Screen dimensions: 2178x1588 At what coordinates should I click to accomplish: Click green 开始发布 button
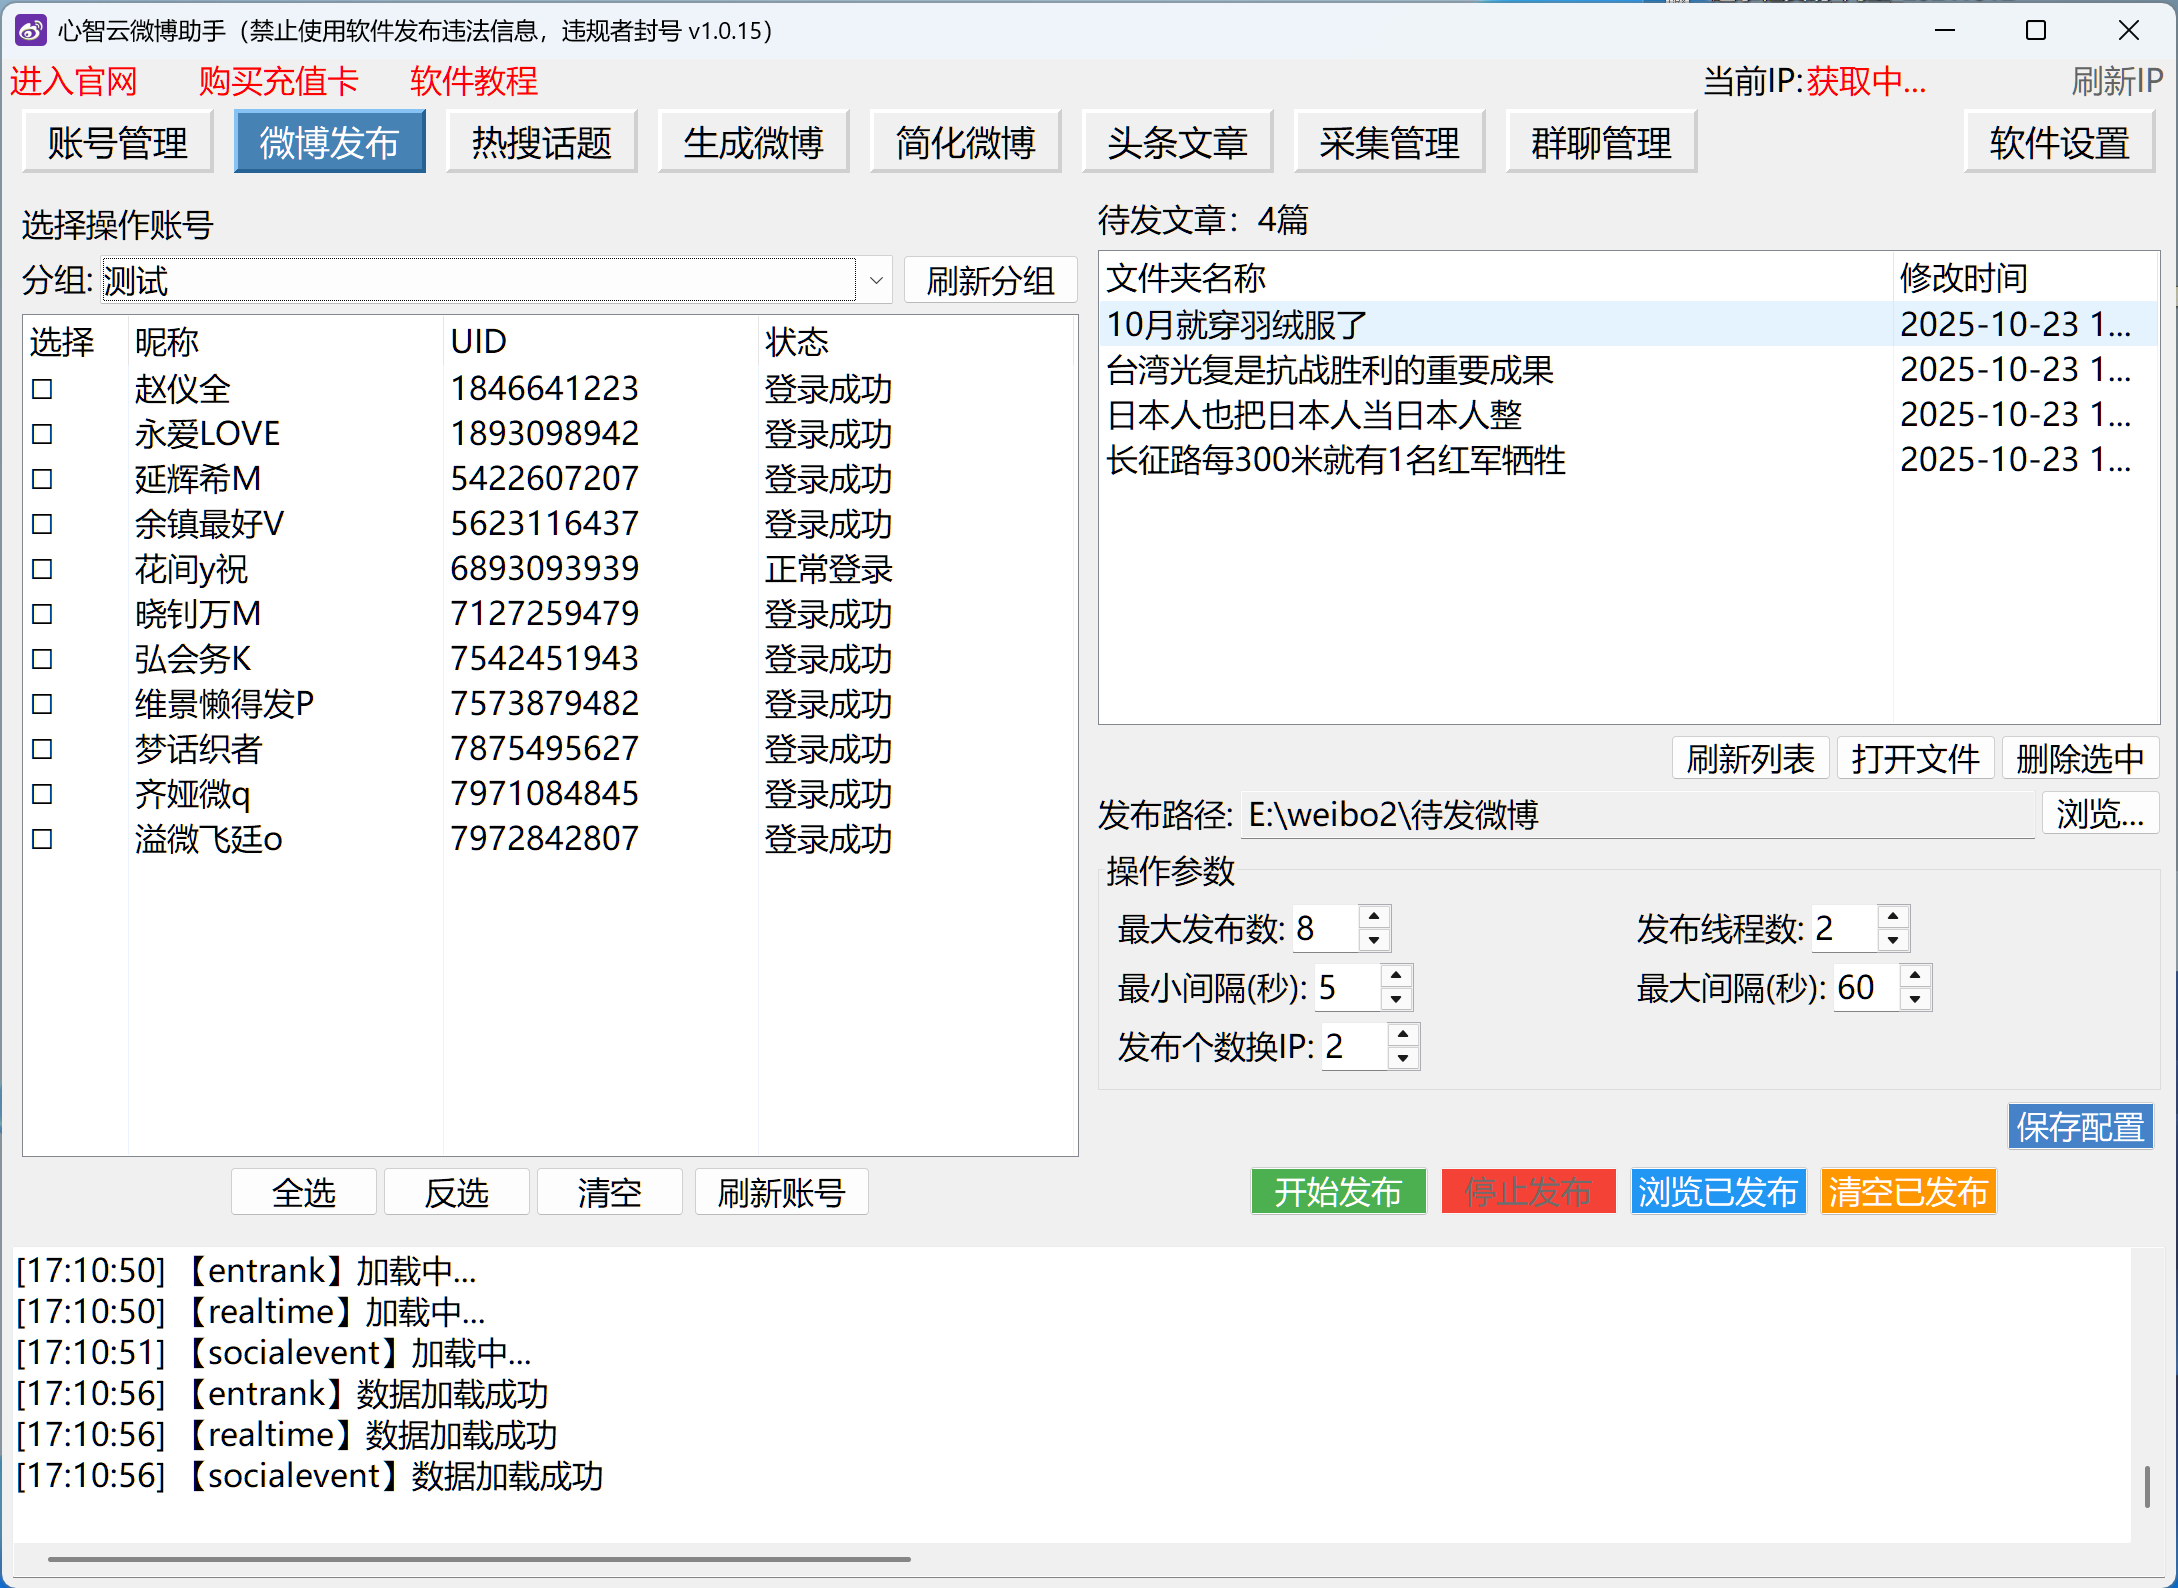point(1337,1191)
